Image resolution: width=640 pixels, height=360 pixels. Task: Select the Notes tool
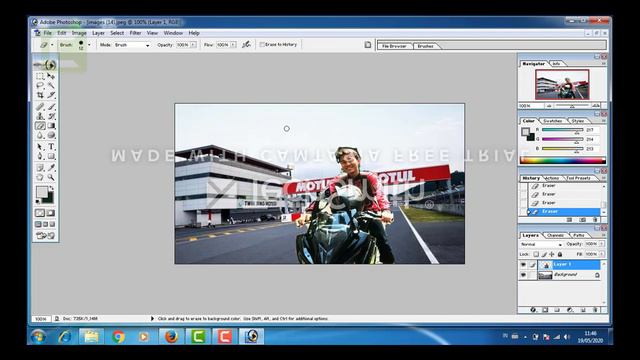click(x=40, y=167)
